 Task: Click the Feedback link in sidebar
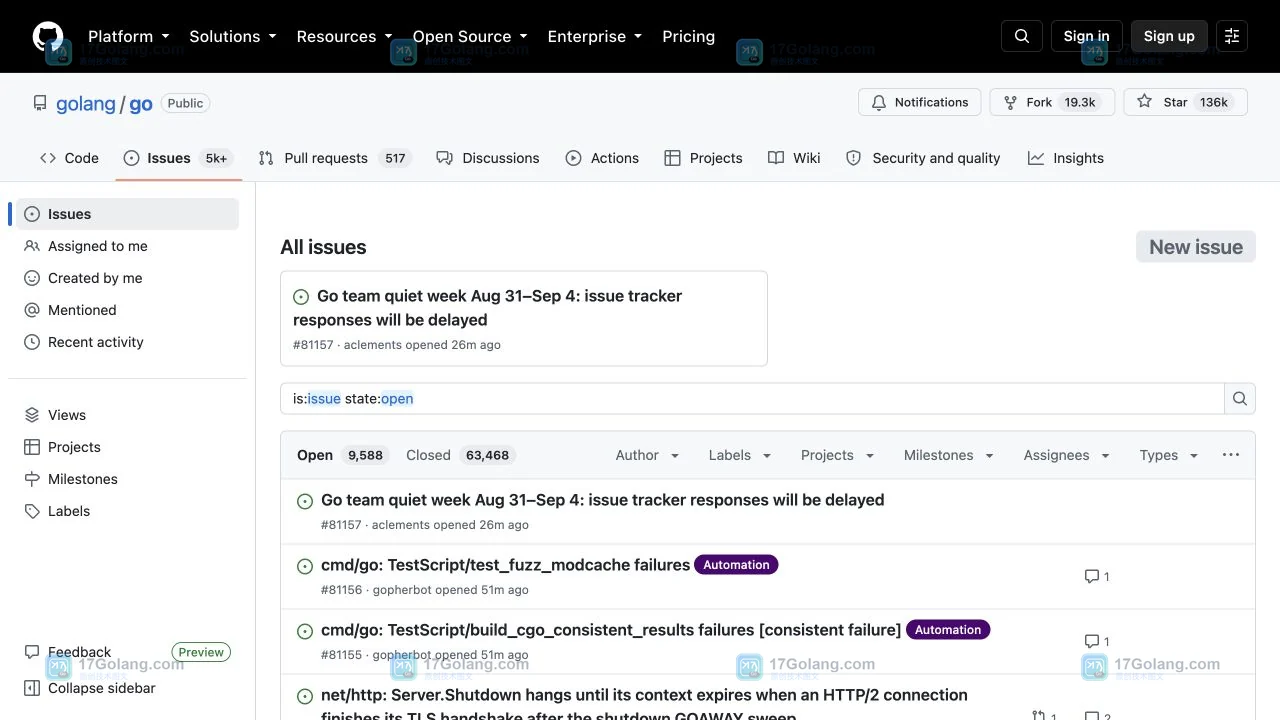pos(79,652)
